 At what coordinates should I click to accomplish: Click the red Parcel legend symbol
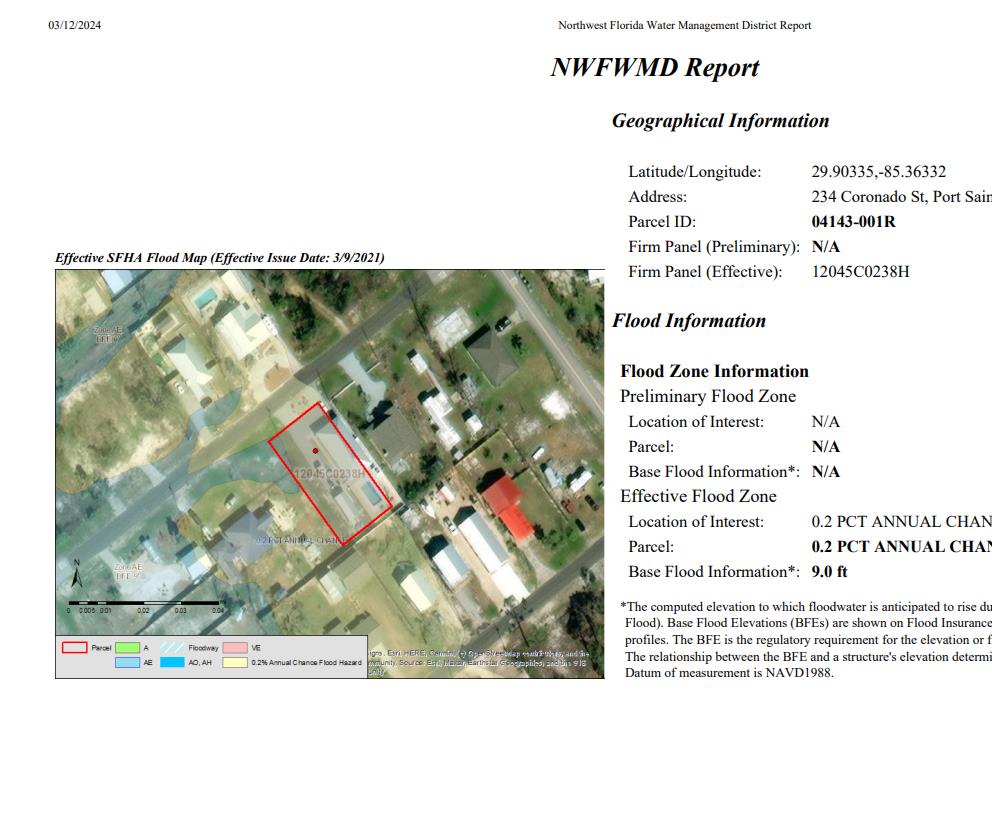[x=75, y=648]
